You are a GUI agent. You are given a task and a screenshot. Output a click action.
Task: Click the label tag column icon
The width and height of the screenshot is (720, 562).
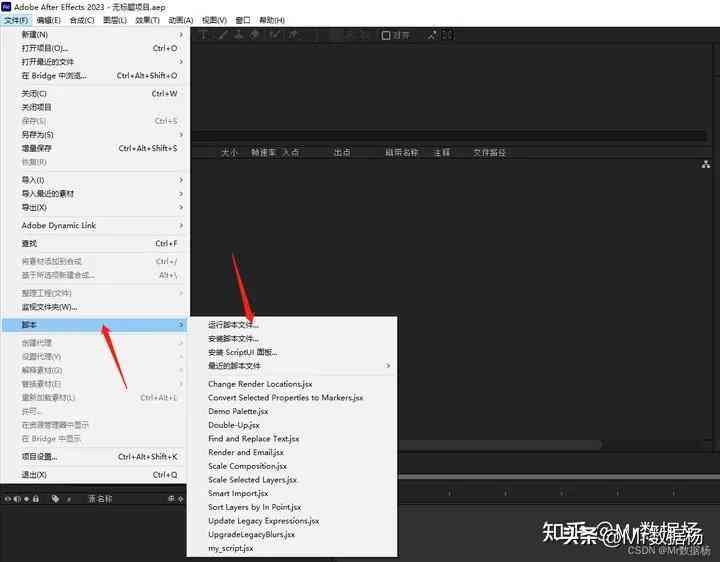55,499
